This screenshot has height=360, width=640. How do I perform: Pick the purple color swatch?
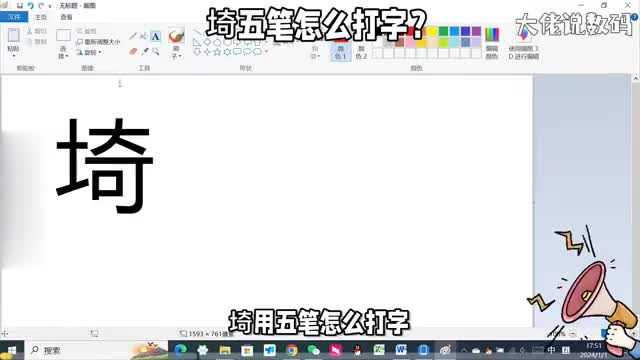[476, 31]
